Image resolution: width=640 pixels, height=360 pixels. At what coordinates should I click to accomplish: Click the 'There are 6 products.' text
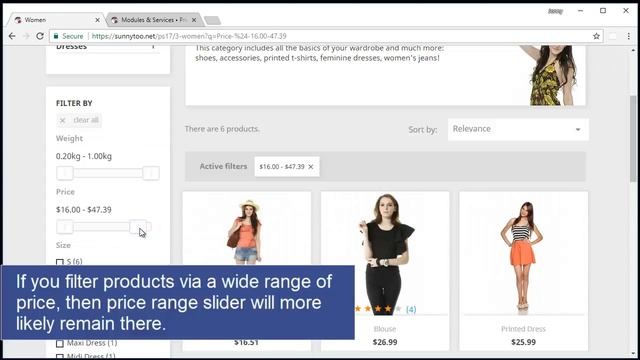tap(222, 129)
